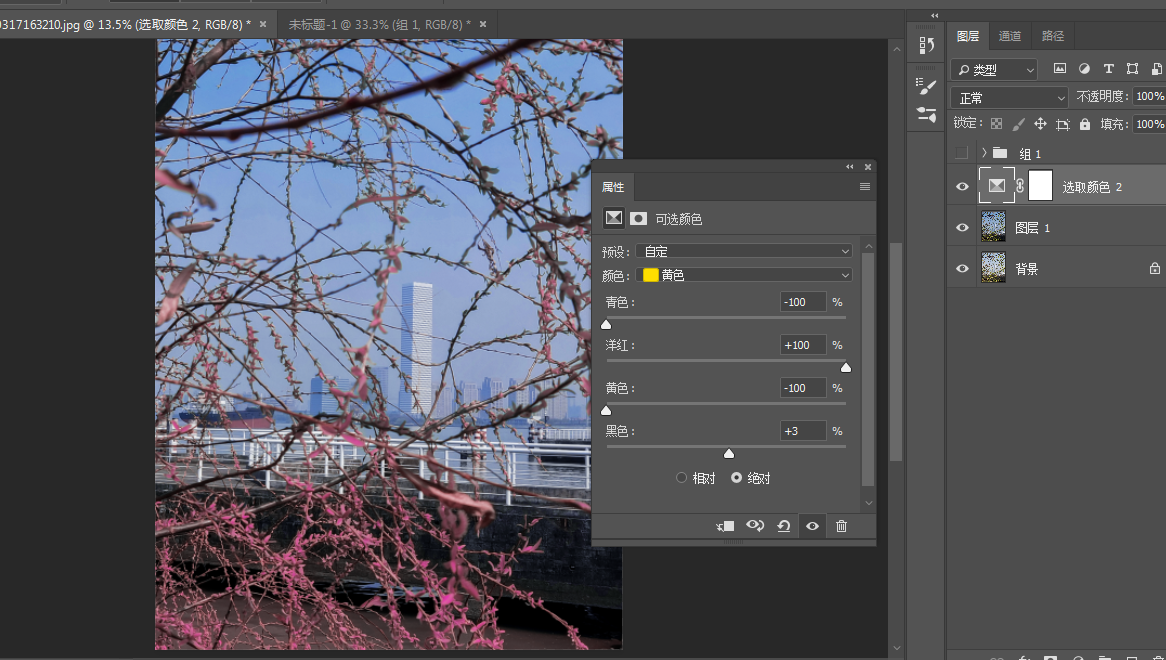Image resolution: width=1166 pixels, height=660 pixels.
Task: Click the reset adjustment defaults icon
Action: pos(784,526)
